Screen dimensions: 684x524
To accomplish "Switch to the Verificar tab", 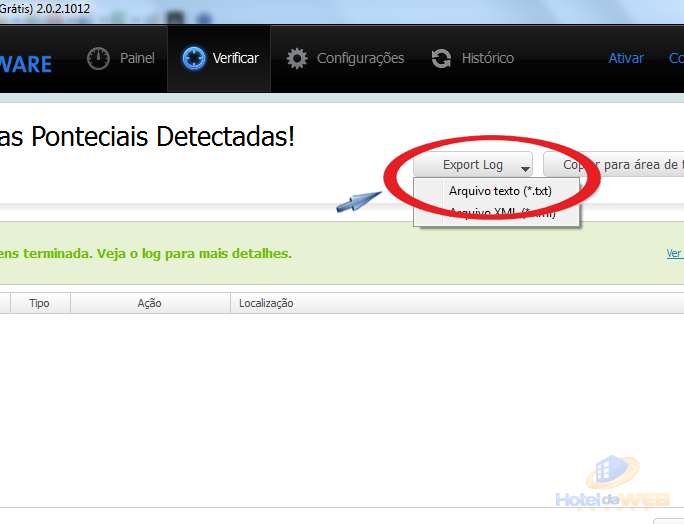I will pos(219,58).
